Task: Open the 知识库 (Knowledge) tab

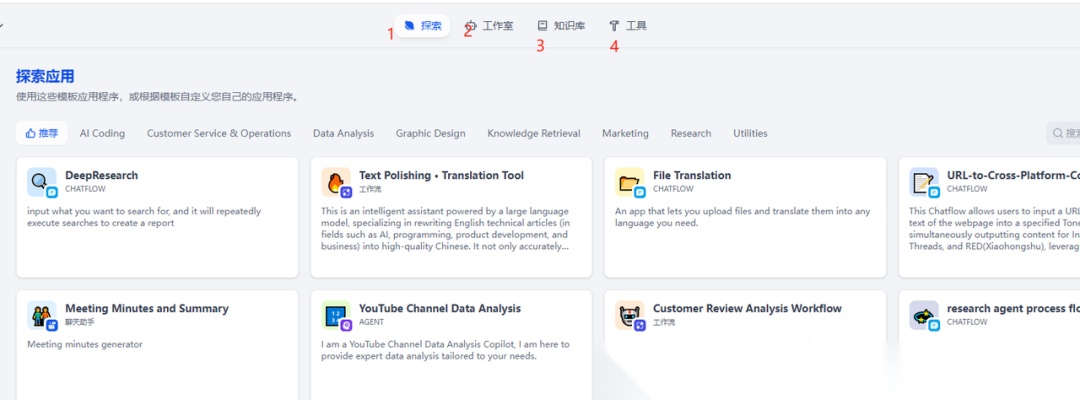Action: click(561, 26)
